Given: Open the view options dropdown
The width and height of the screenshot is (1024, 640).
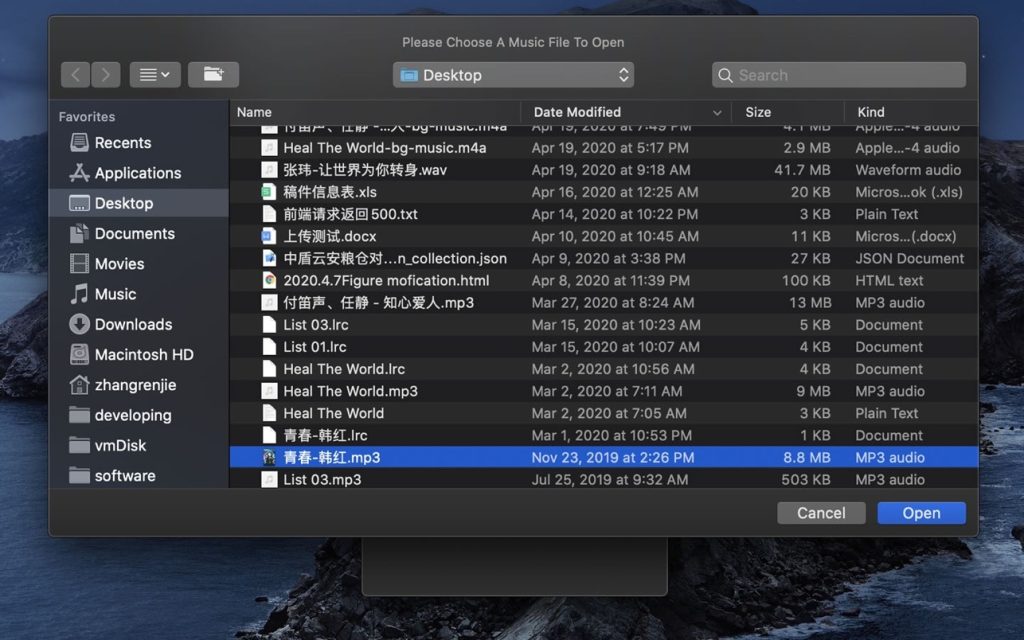Looking at the screenshot, I should pos(154,75).
